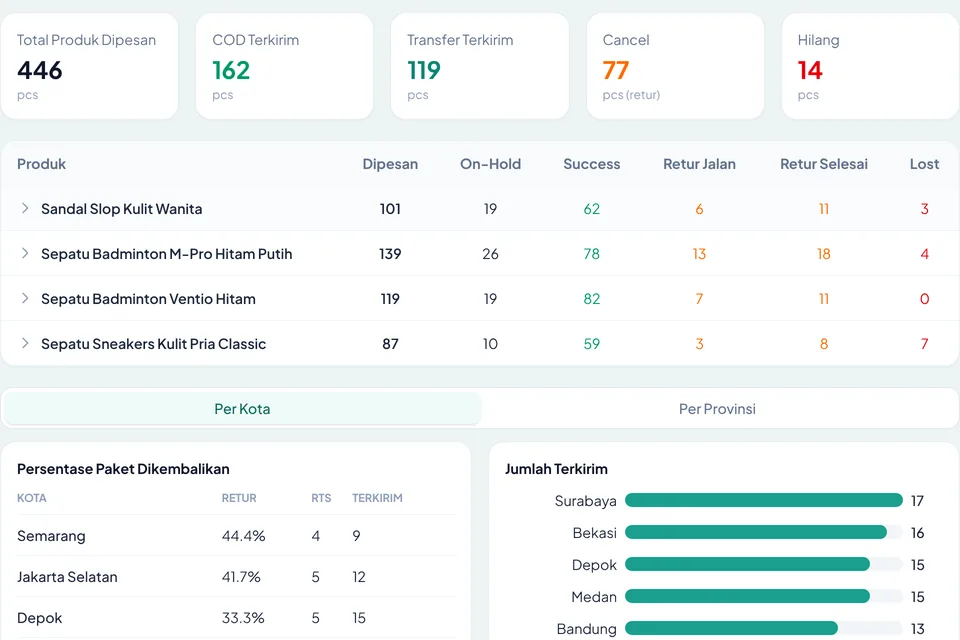
Task: Click the Dipesan value 87
Action: [x=390, y=344]
